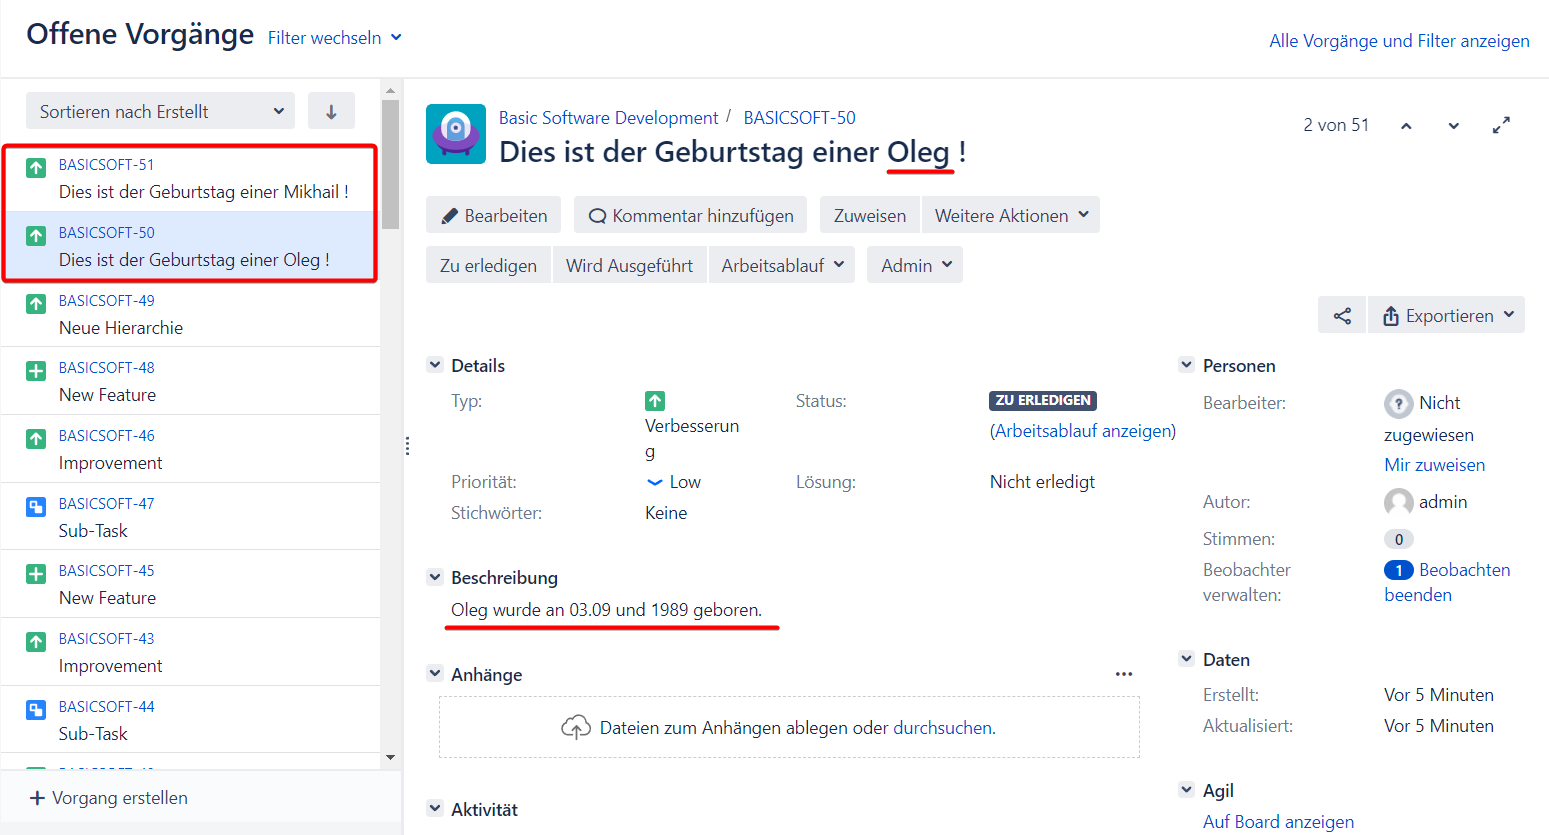This screenshot has width=1549, height=835.
Task: Expand issue to full screen view
Action: [x=1501, y=126]
